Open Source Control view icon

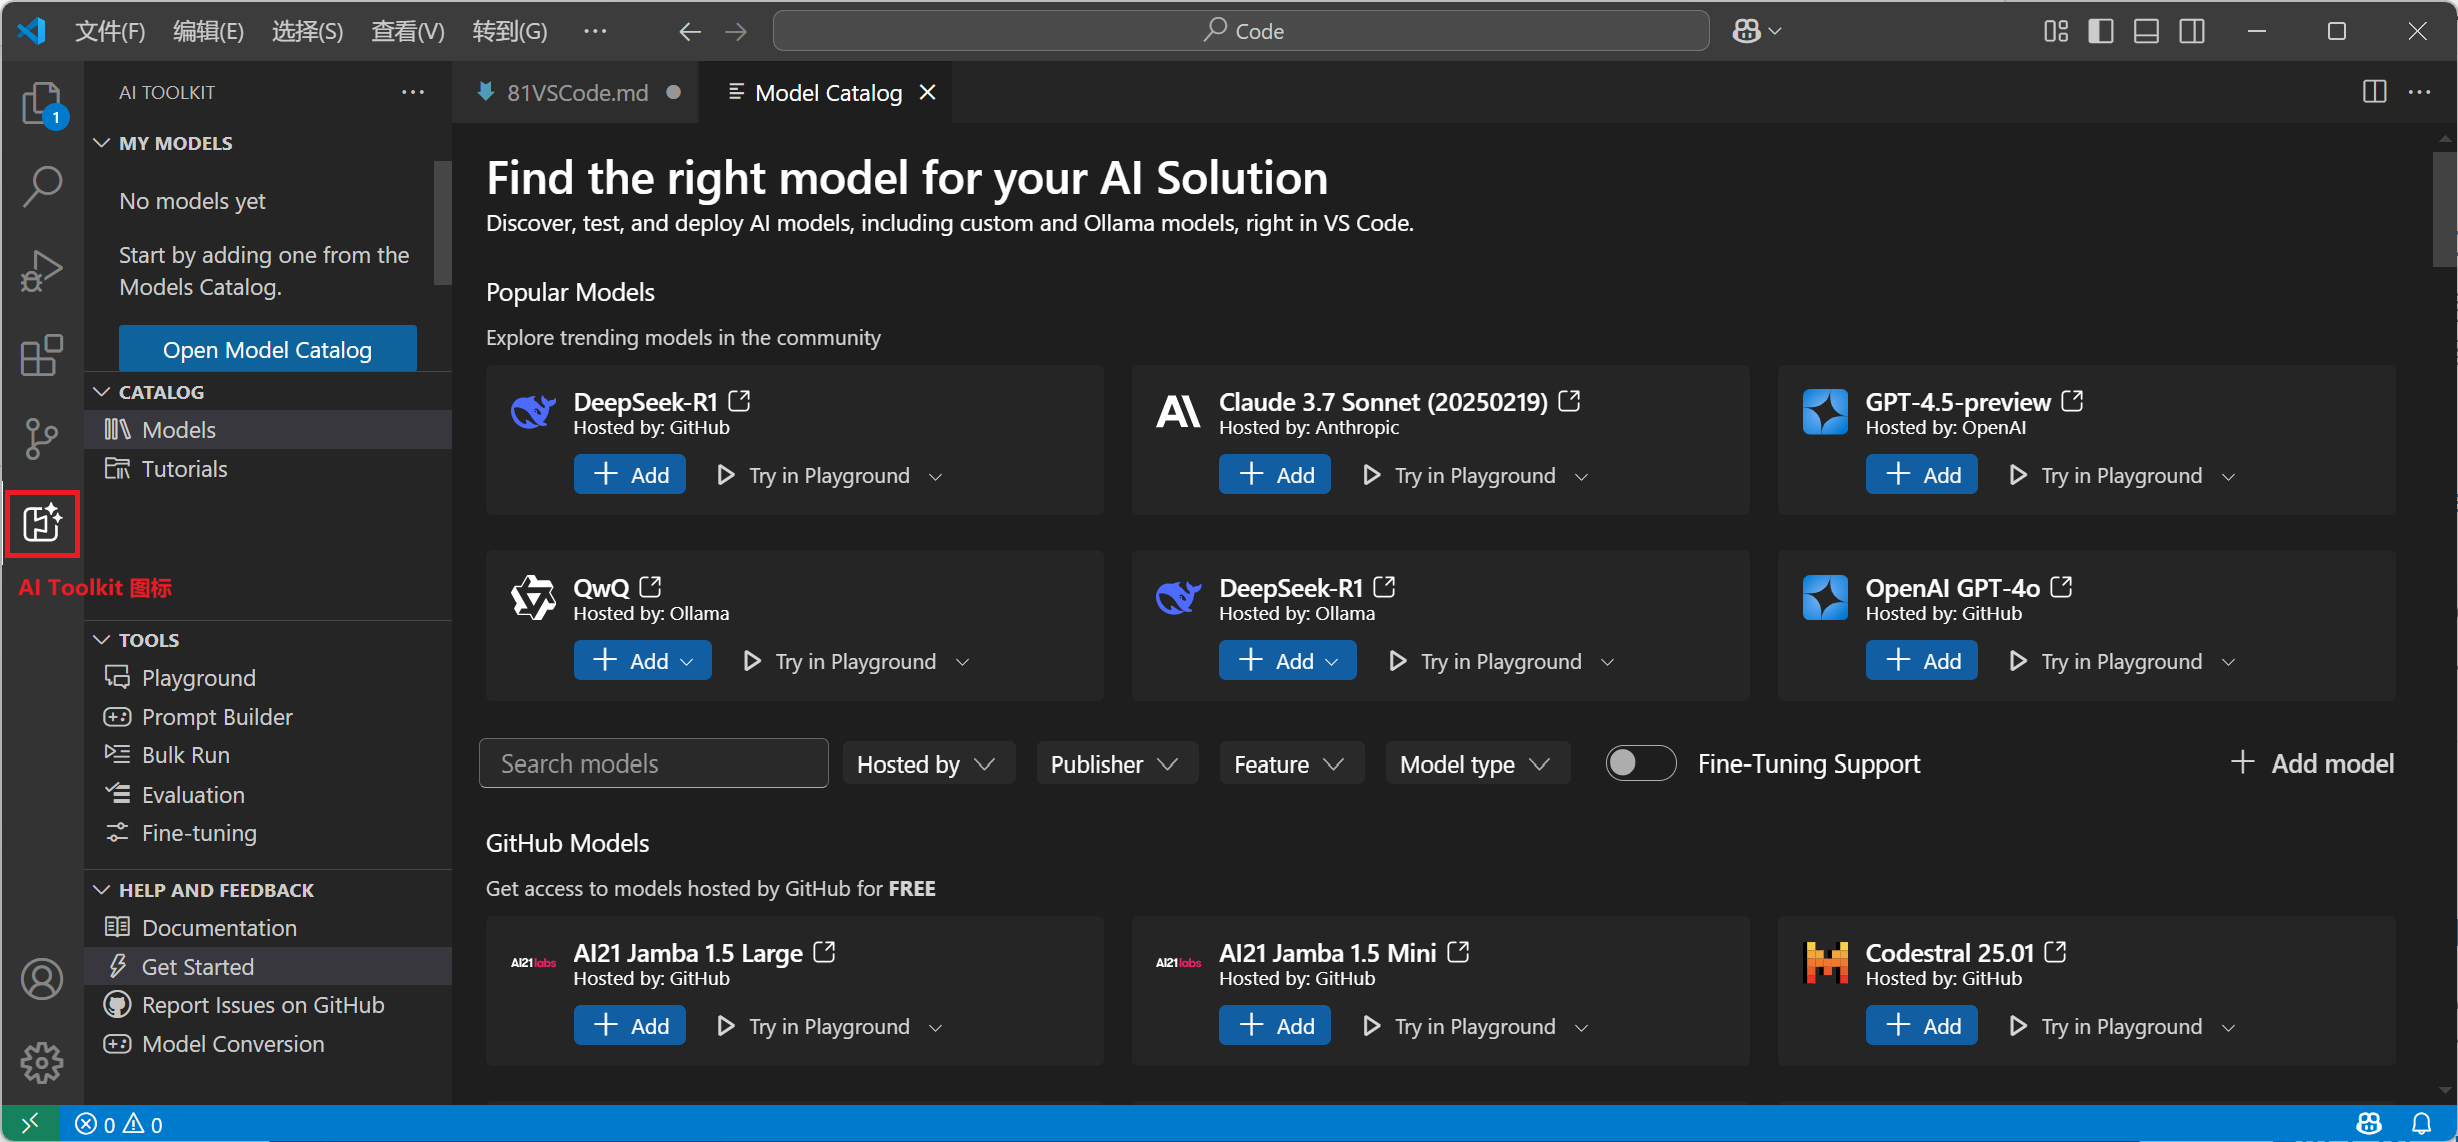(42, 438)
